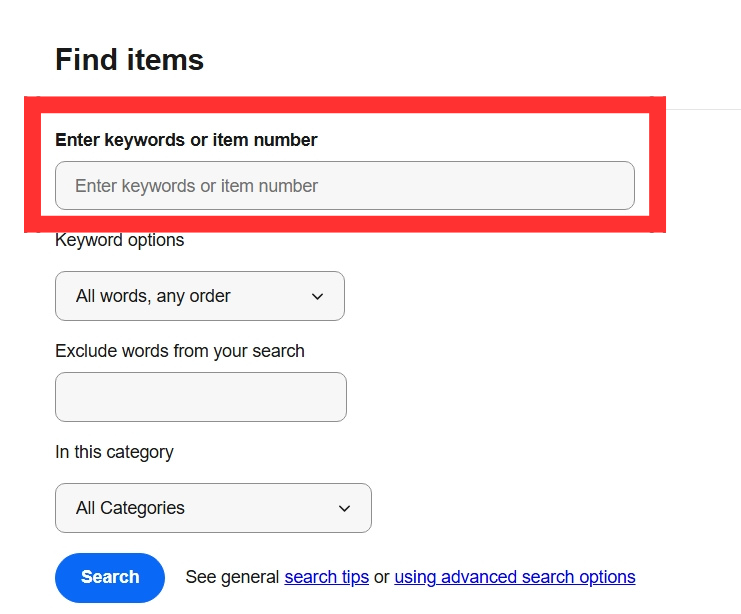This screenshot has height=614, width=741.
Task: Click the 'In this category' label
Action: 114,452
